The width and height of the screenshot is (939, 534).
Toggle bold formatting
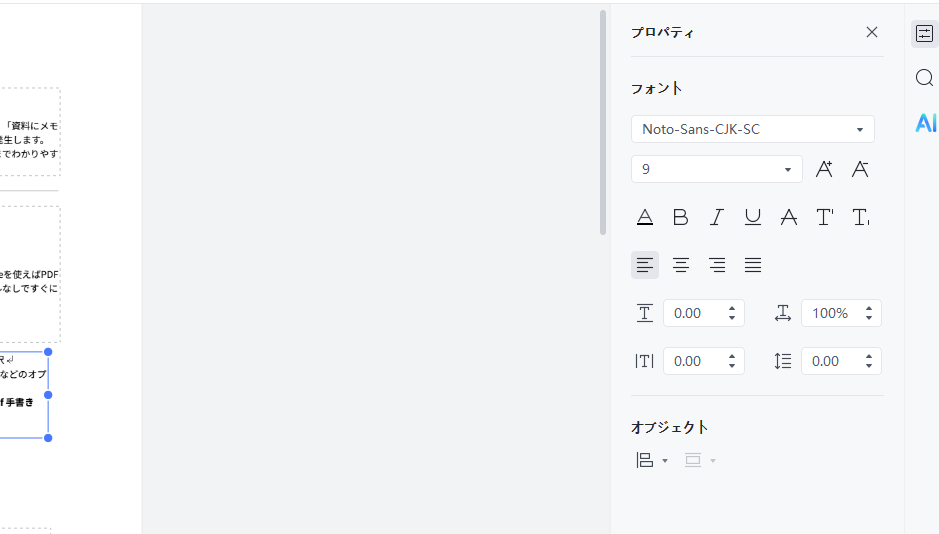point(680,217)
